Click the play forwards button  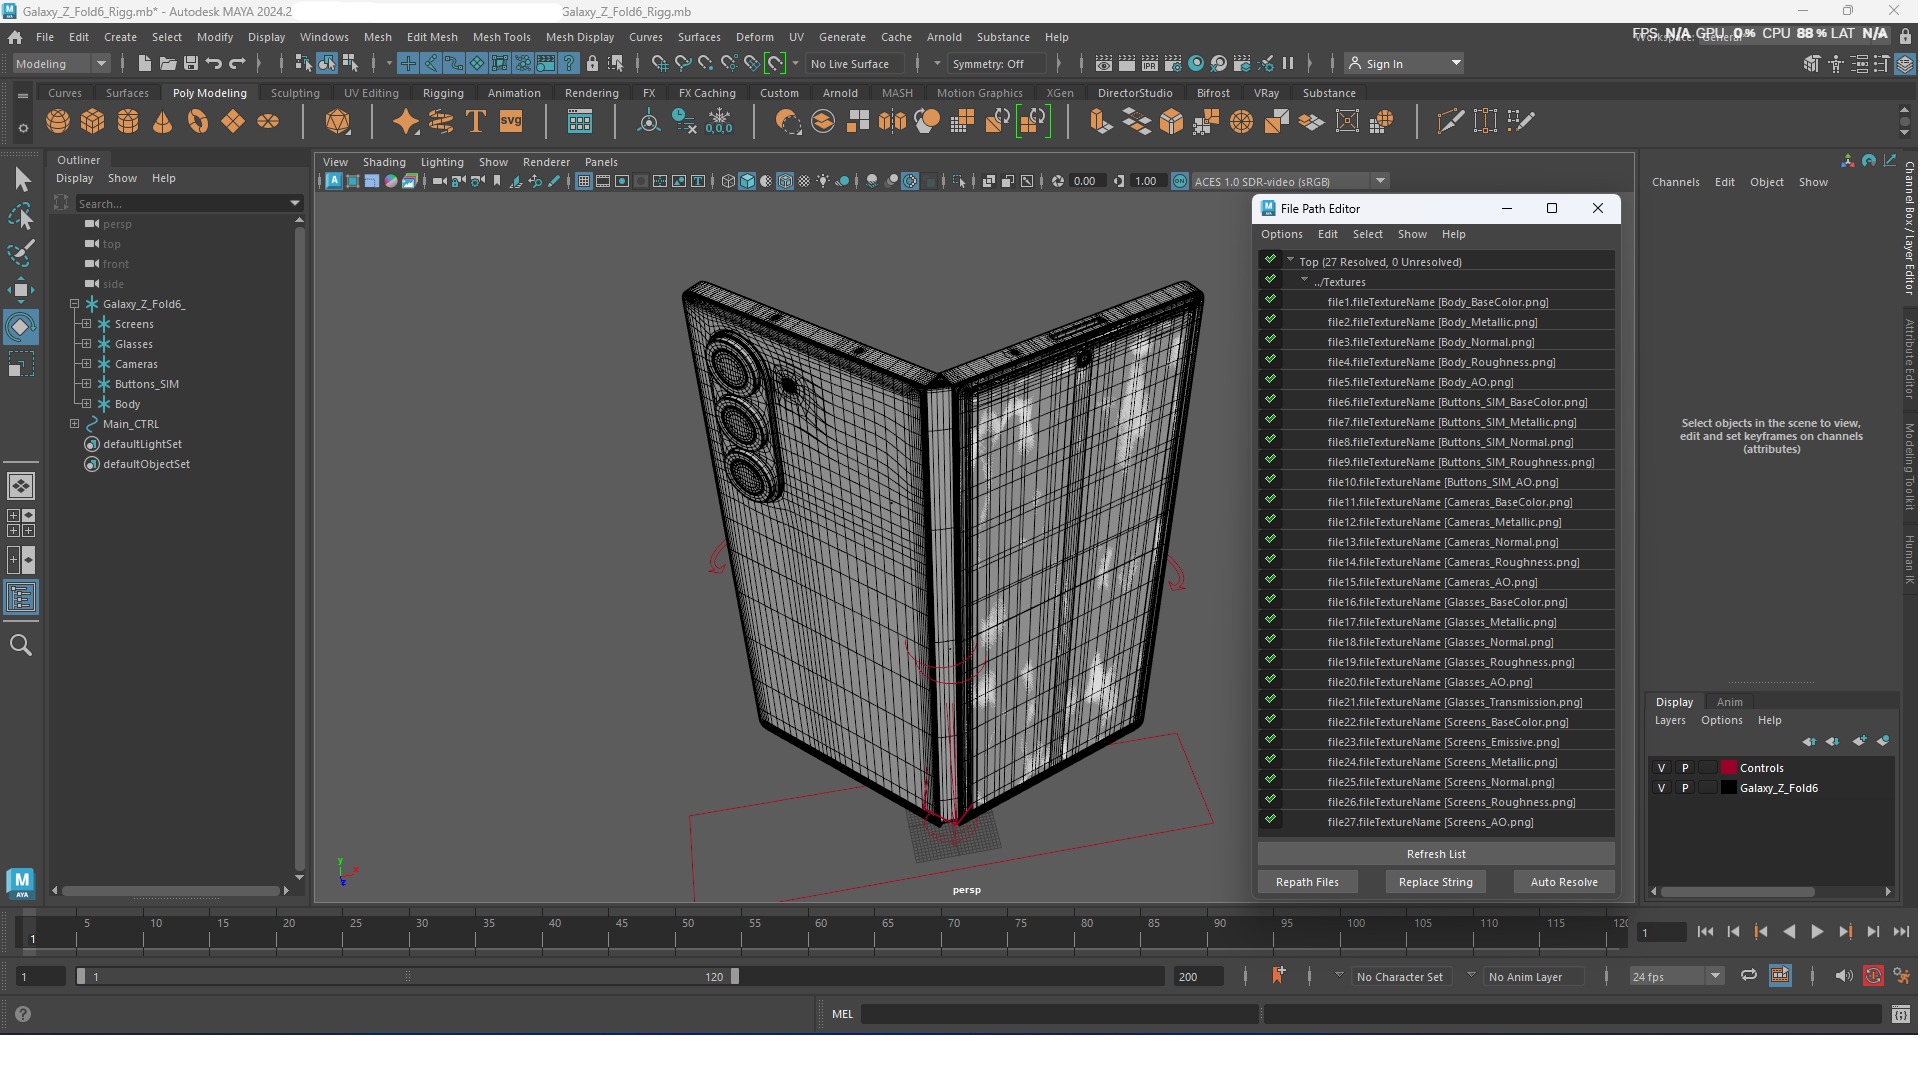pyautogui.click(x=1817, y=932)
